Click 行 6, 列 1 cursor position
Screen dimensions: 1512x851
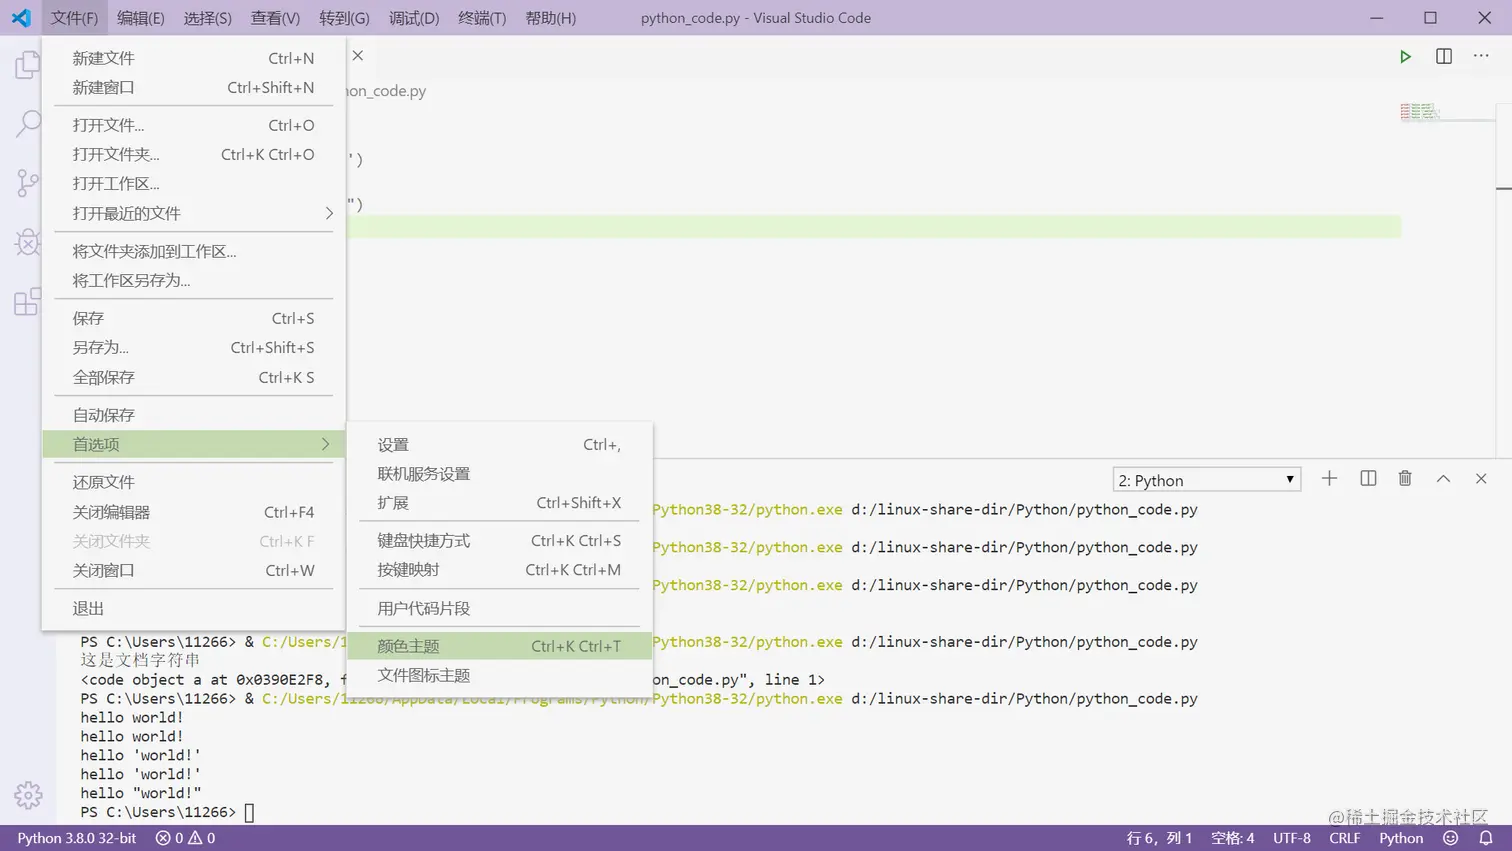[1159, 838]
